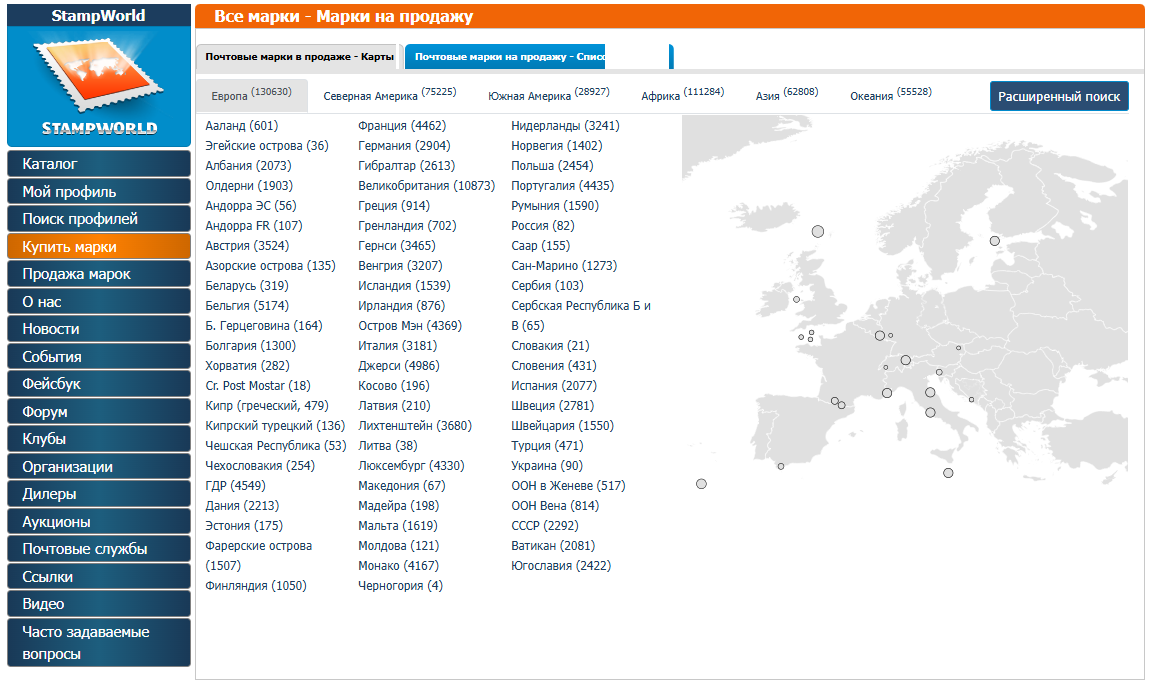The image size is (1158, 681).
Task: Open stamps for Португалия (4435)
Action: click(562, 186)
